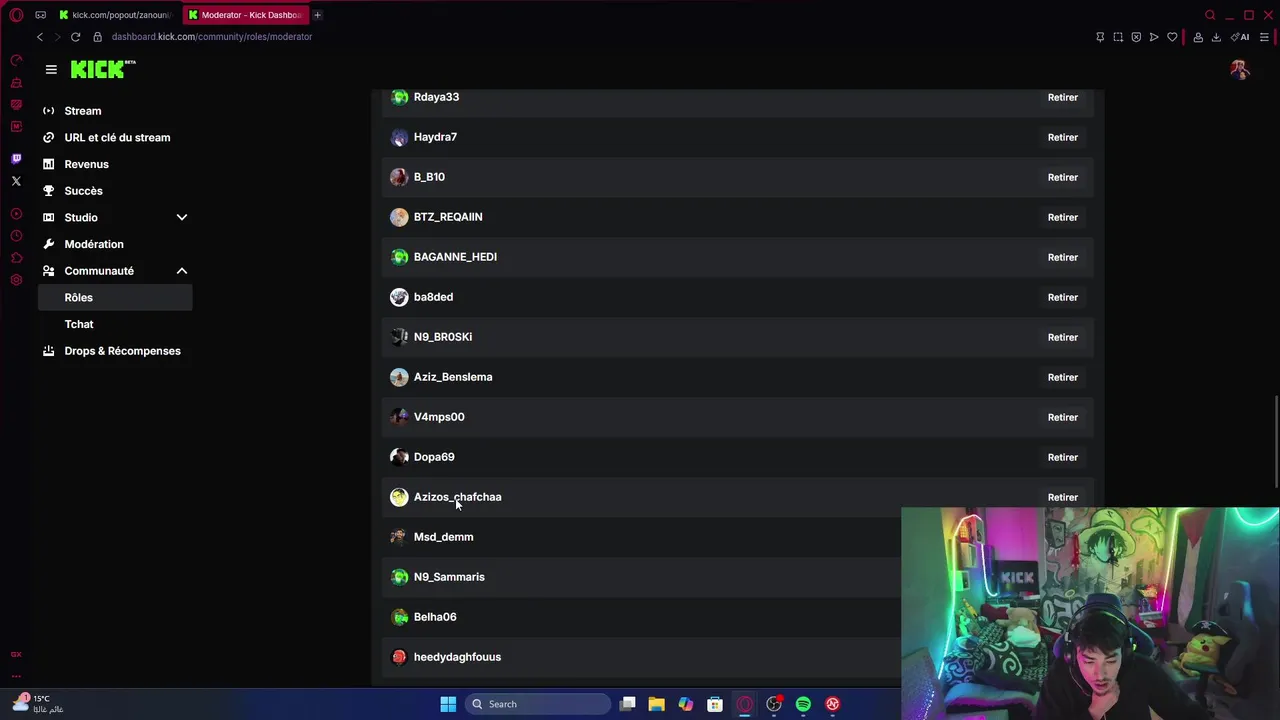Reload the current dashboard page
Image resolution: width=1280 pixels, height=720 pixels.
[x=75, y=37]
